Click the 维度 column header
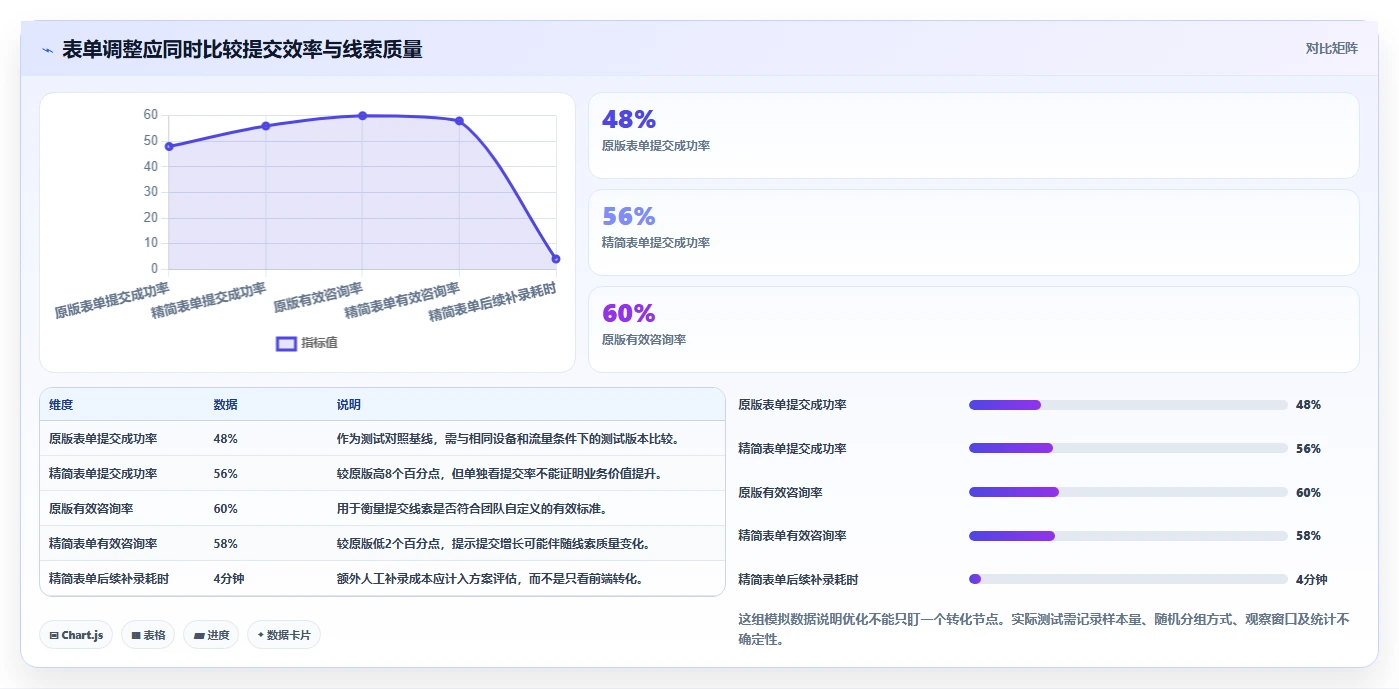 point(61,405)
